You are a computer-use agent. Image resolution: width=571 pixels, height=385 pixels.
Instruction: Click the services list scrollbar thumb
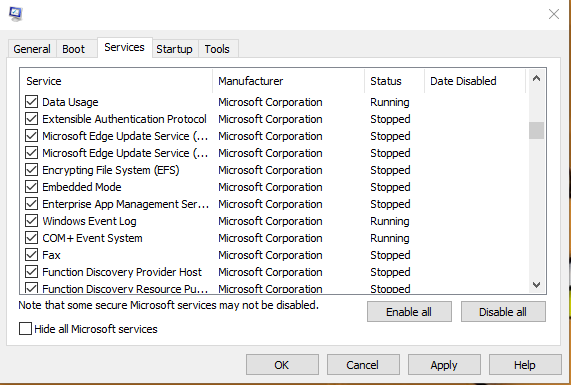tap(536, 130)
